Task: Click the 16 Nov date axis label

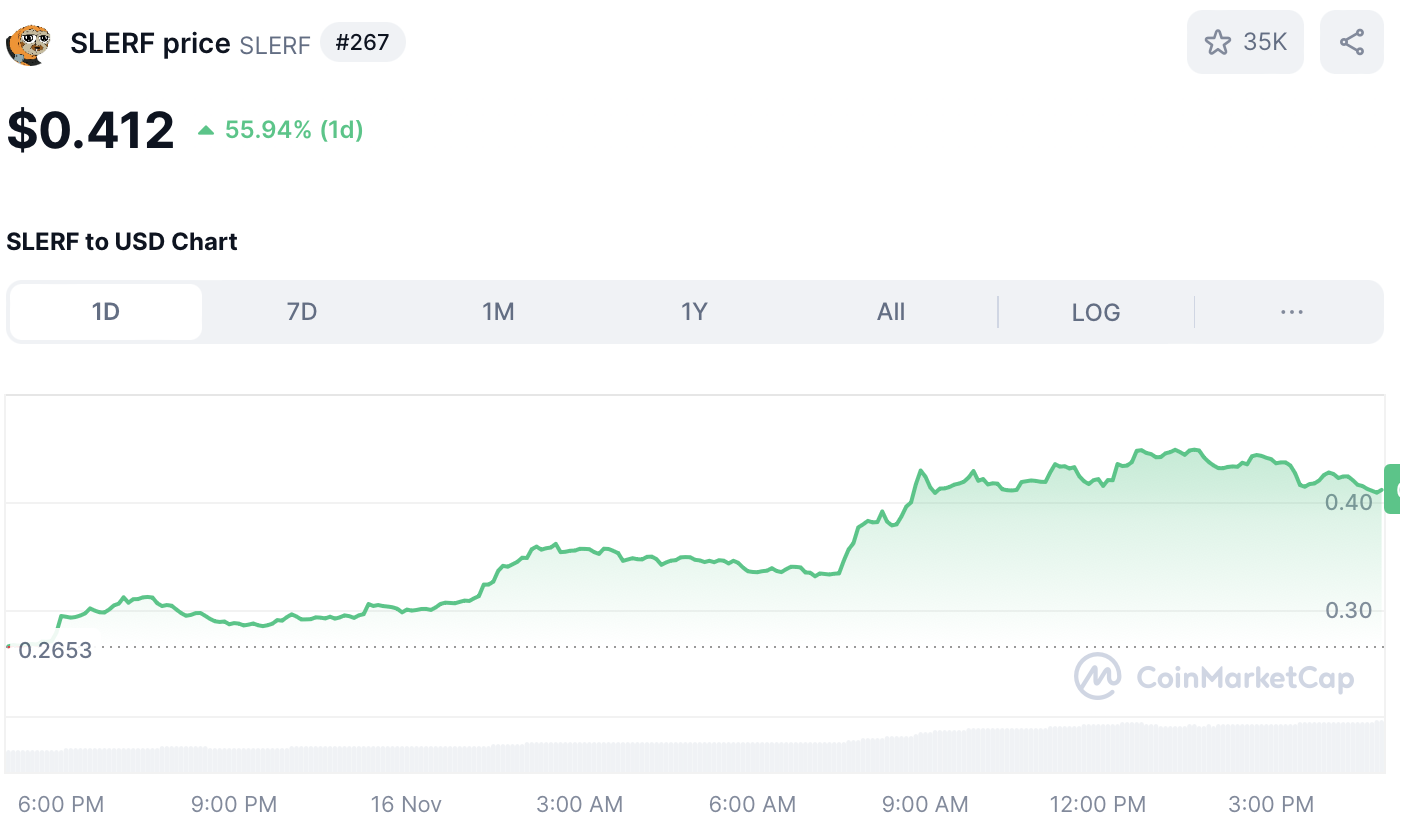Action: tap(406, 804)
